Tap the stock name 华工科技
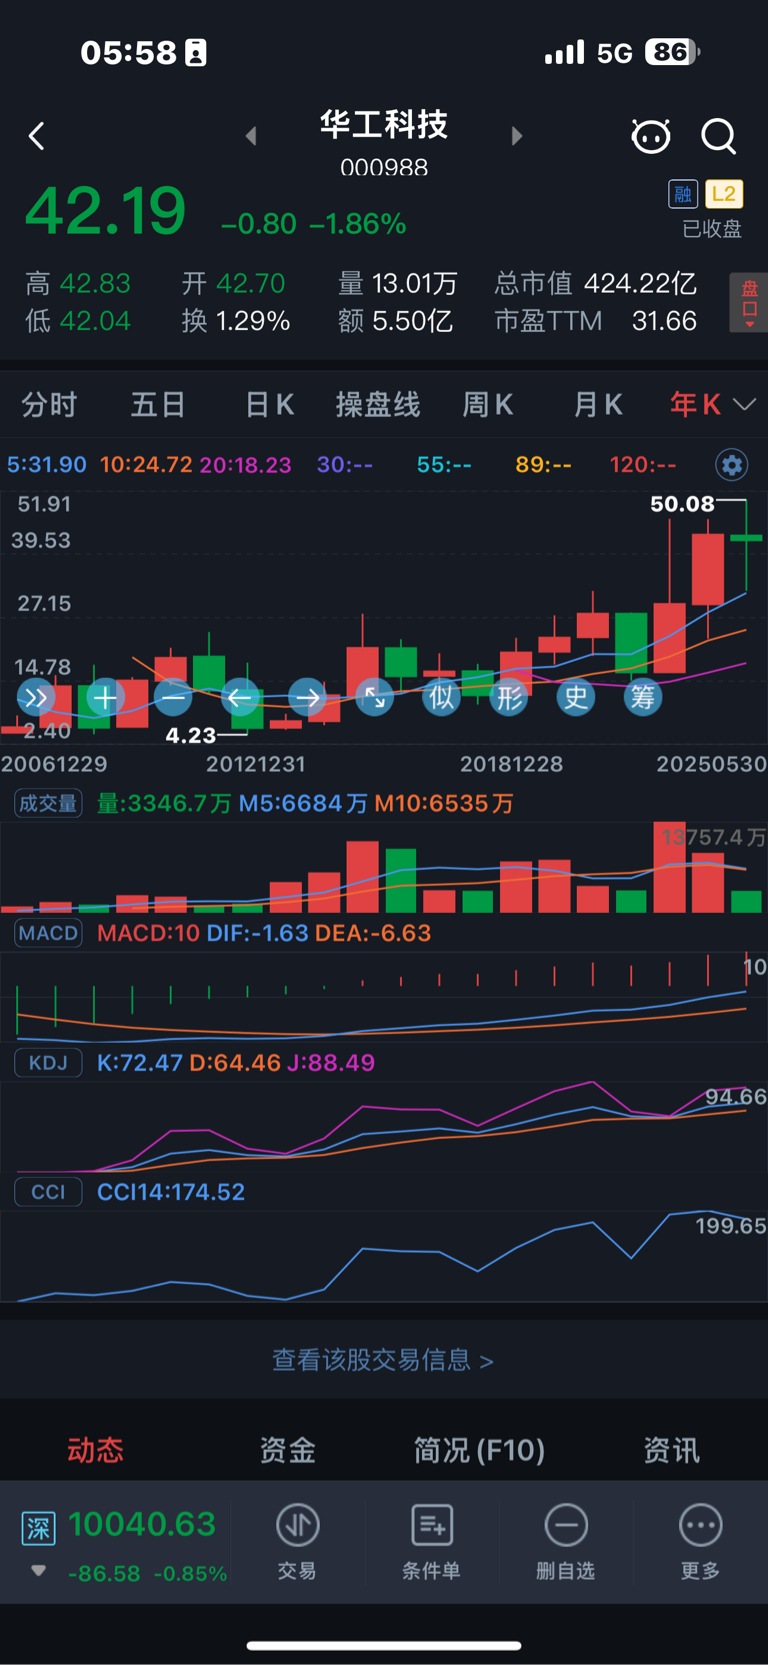The width and height of the screenshot is (768, 1665). pyautogui.click(x=384, y=125)
